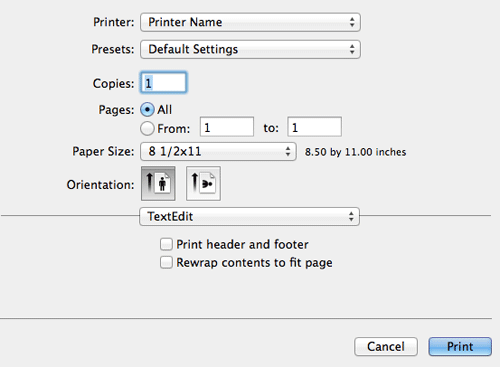
Task: Select portrait orientation icon
Action: [x=158, y=184]
